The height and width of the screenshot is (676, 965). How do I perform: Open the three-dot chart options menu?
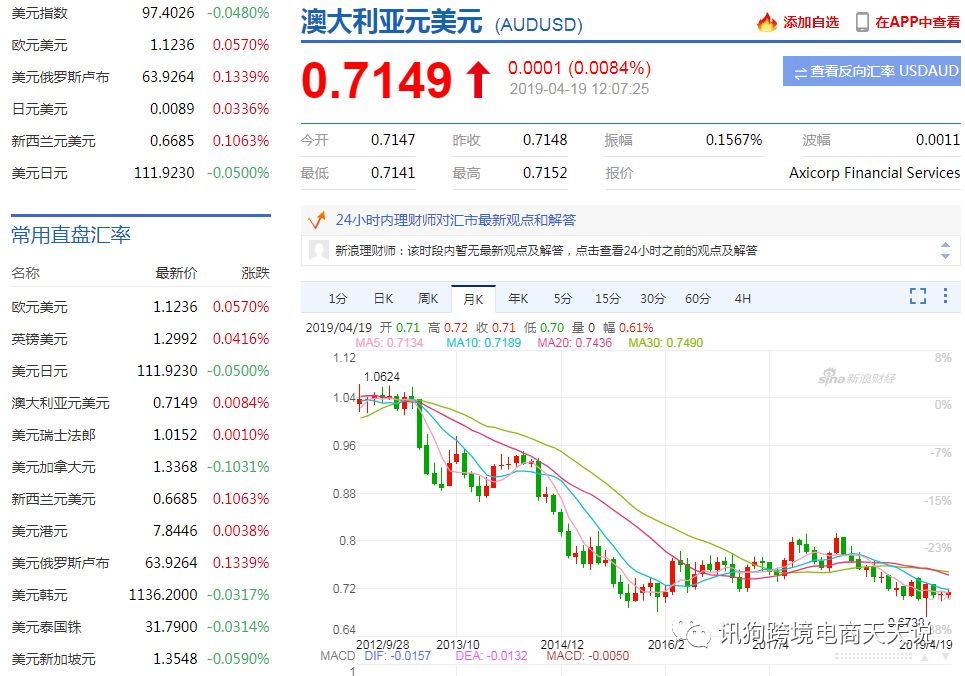coord(947,296)
